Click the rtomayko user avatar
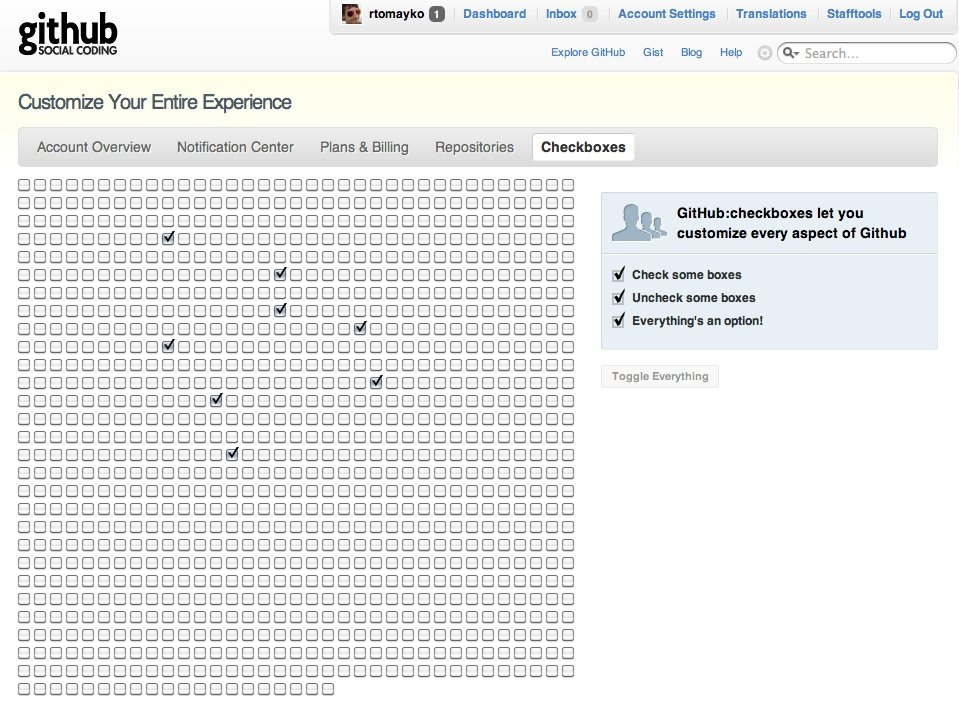Viewport: 959px width, 711px height. (352, 14)
